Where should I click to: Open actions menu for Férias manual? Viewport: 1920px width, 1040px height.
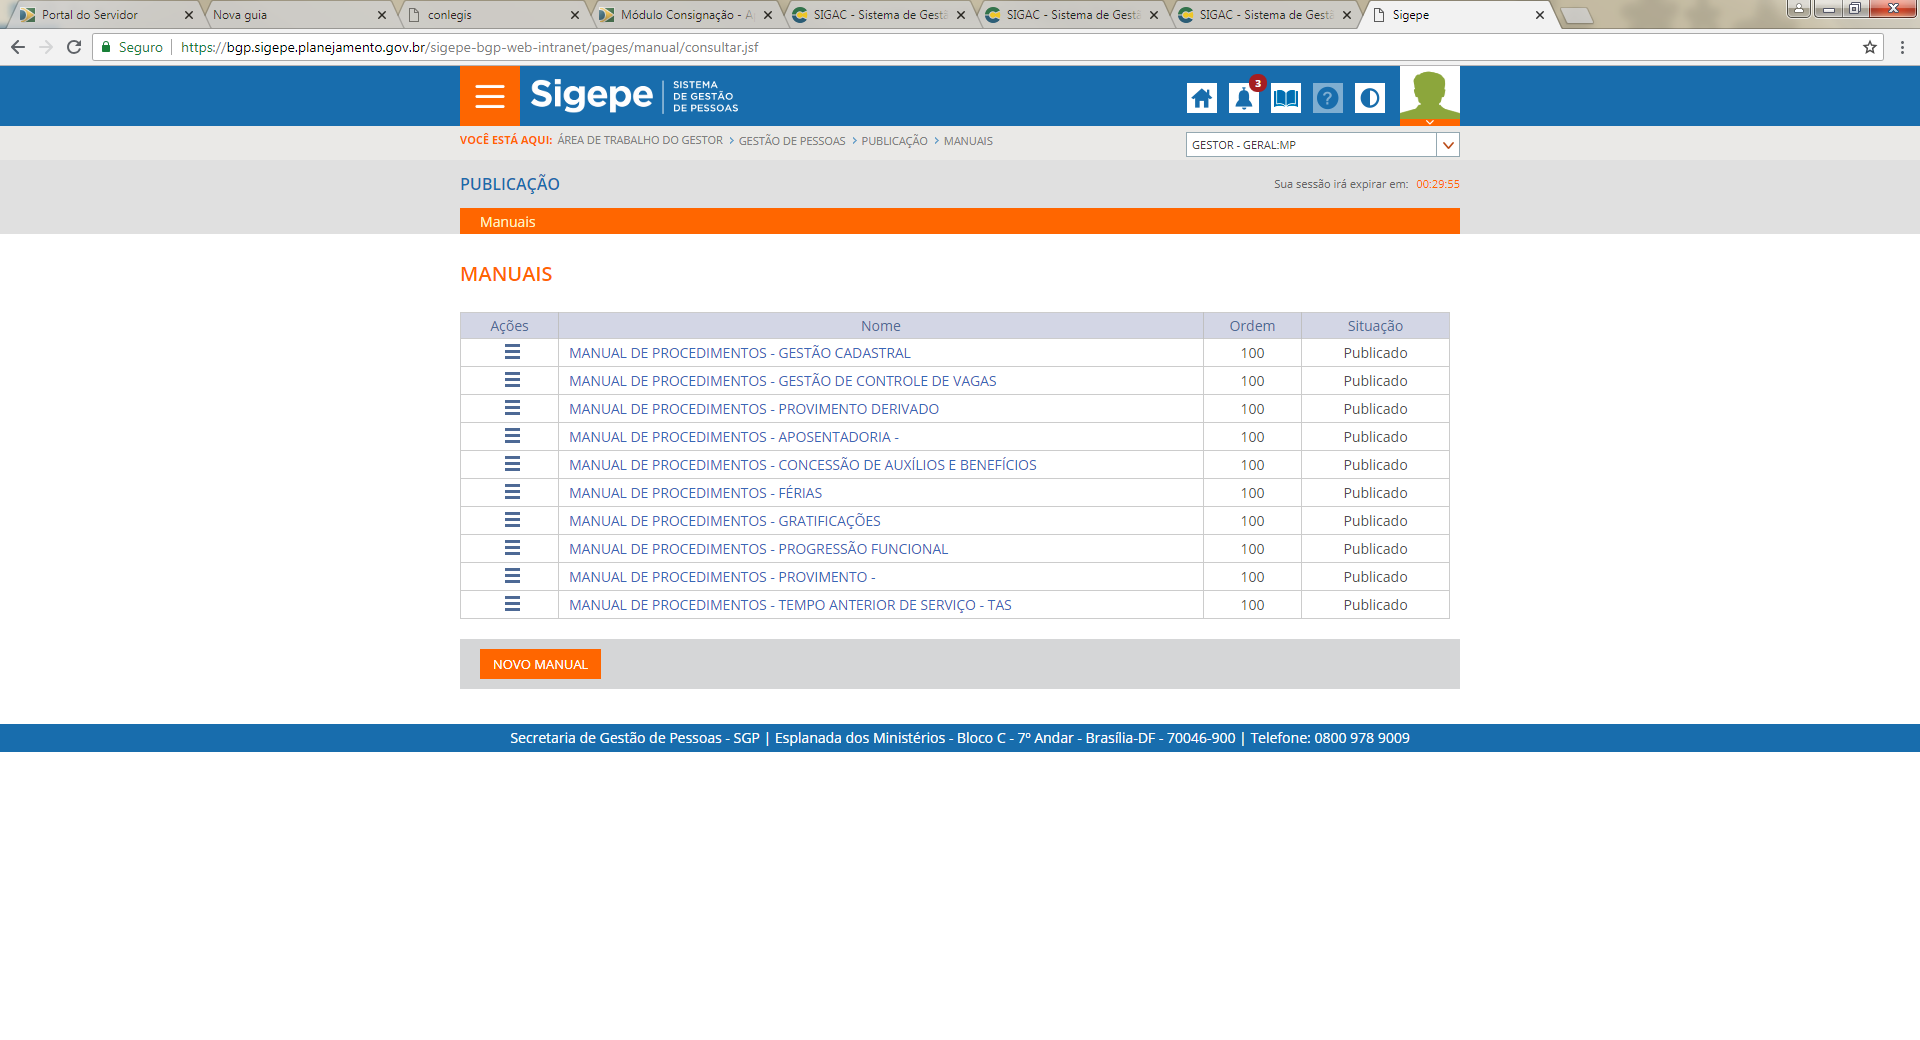coord(512,492)
